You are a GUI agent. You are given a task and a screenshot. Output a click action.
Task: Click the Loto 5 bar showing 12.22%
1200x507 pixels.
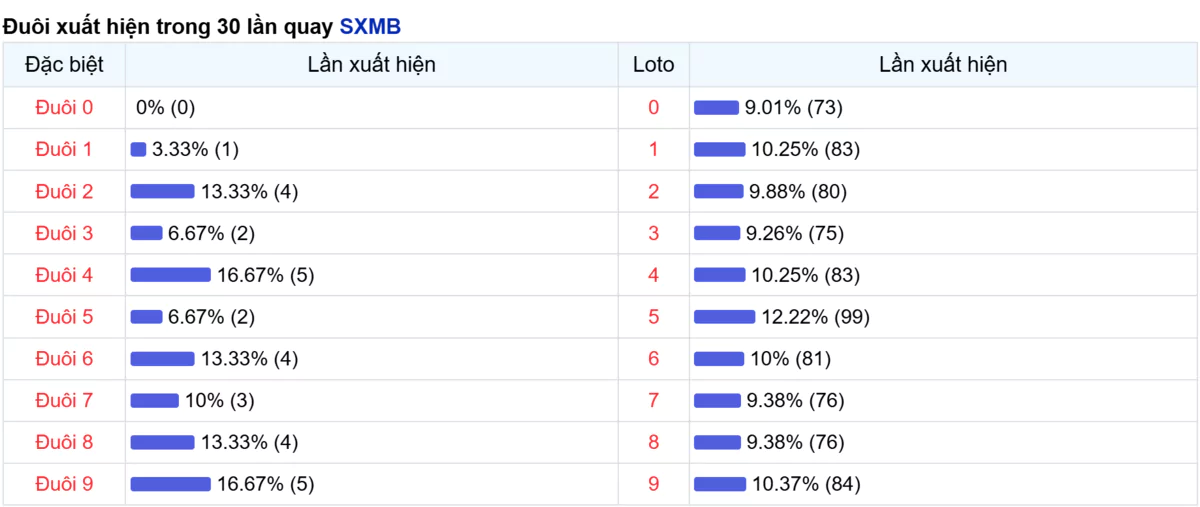click(724, 317)
